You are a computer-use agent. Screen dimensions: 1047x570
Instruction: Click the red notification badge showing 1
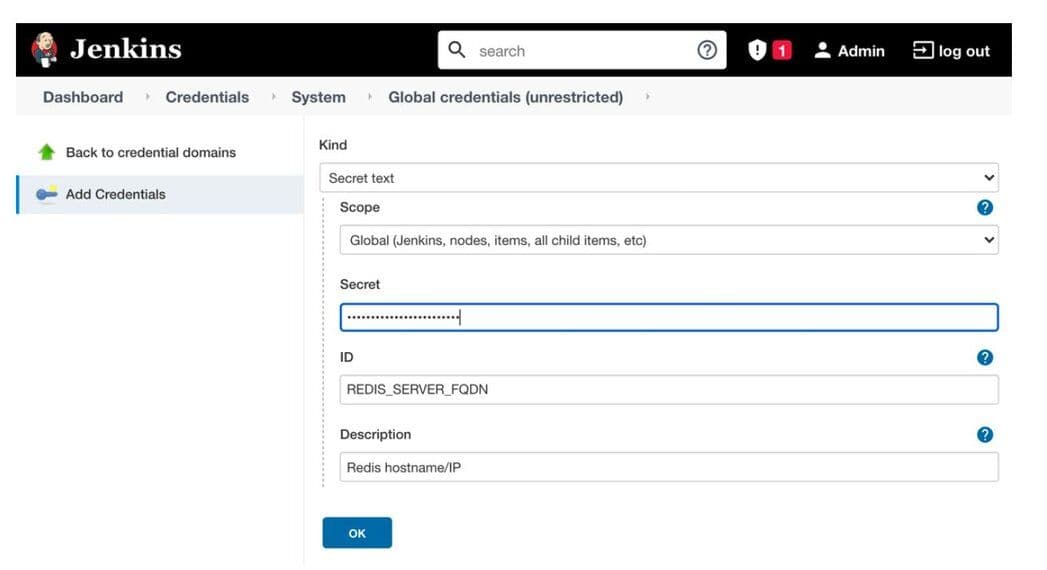point(782,51)
